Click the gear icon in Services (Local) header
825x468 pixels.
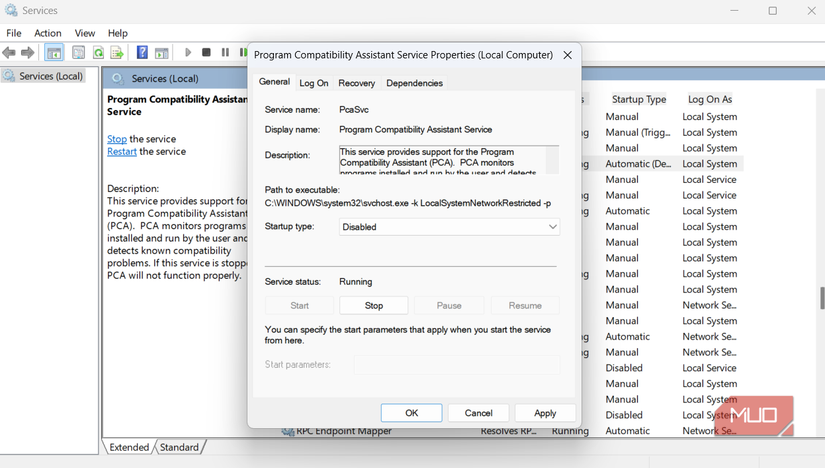click(x=117, y=79)
